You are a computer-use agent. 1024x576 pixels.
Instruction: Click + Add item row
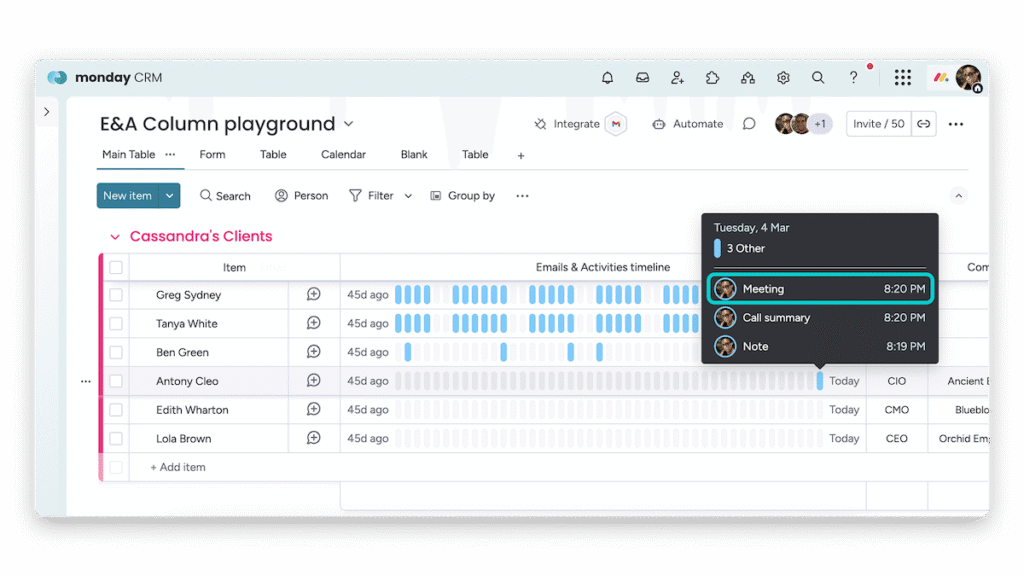tap(178, 467)
